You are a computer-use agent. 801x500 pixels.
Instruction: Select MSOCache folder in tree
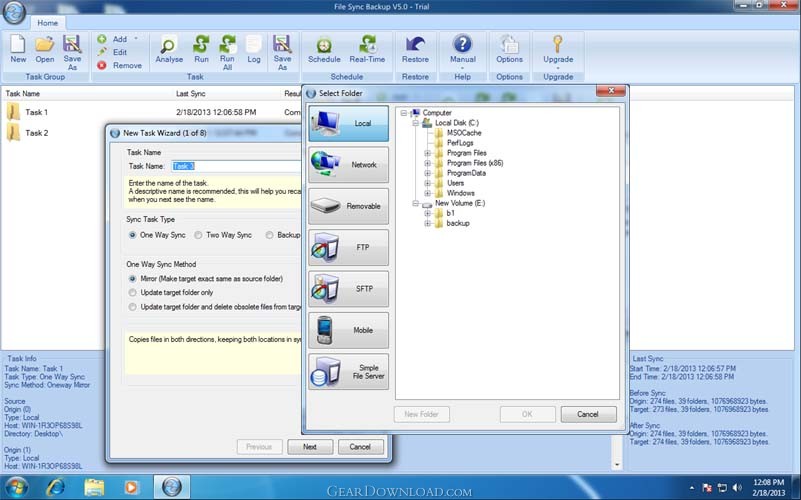click(464, 133)
